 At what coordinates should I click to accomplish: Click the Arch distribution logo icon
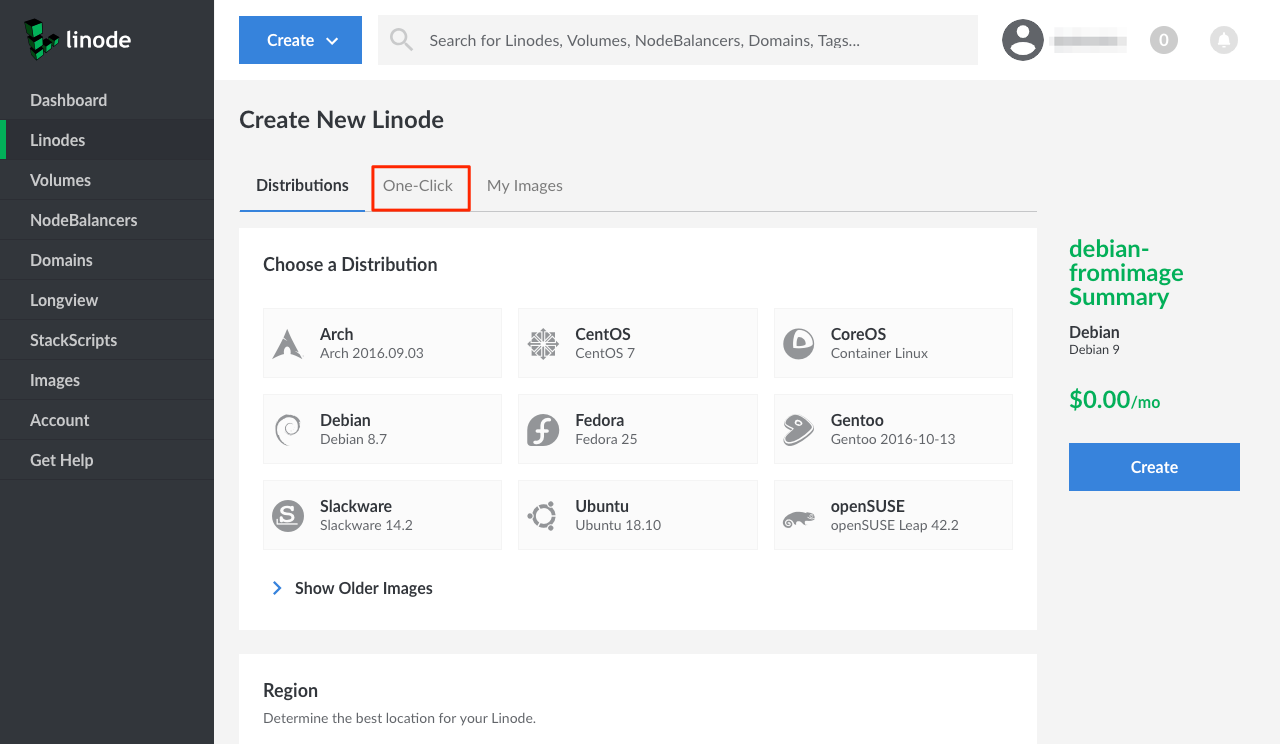288,344
